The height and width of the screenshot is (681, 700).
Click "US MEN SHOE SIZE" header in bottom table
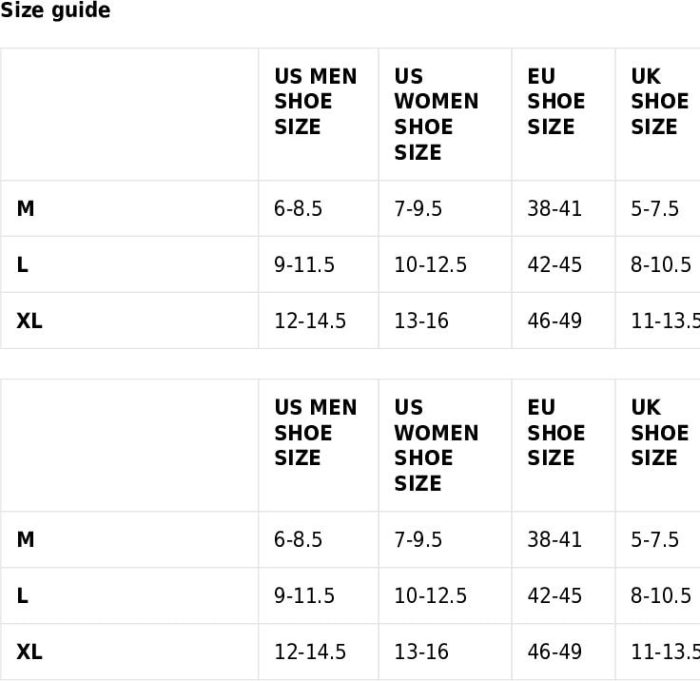pyautogui.click(x=315, y=433)
